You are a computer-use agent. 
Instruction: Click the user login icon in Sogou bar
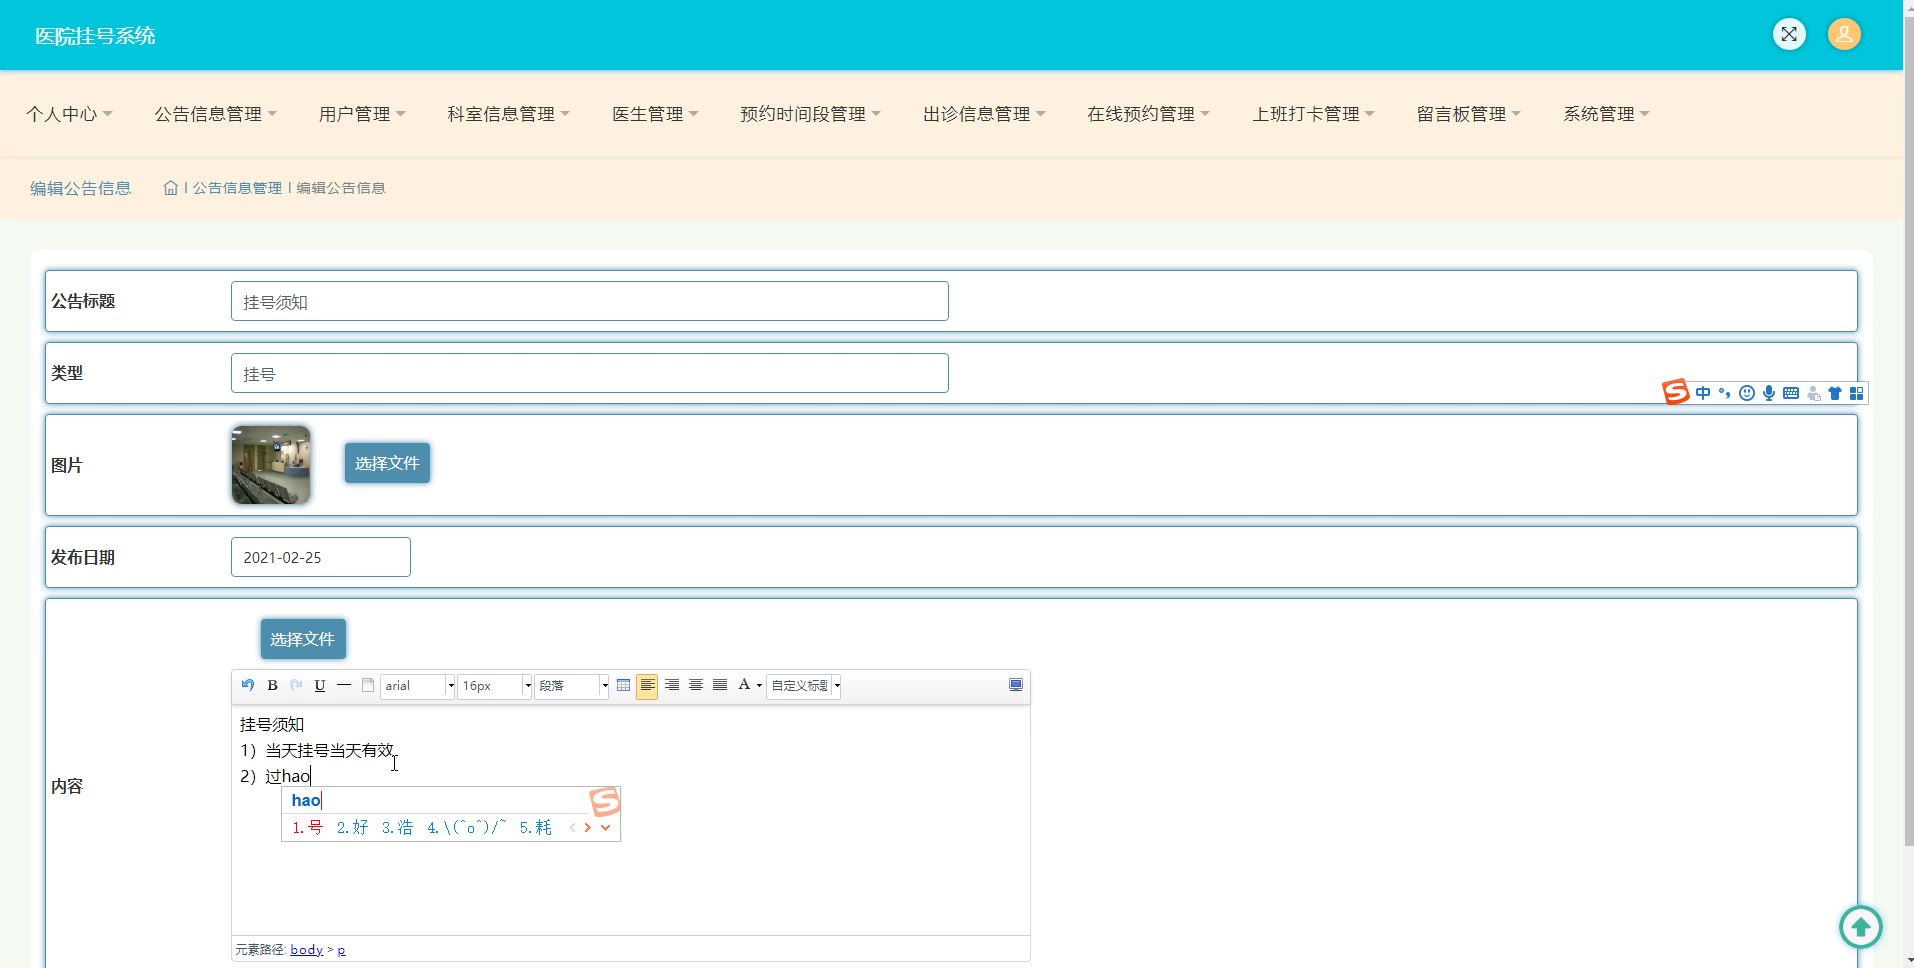point(1813,393)
